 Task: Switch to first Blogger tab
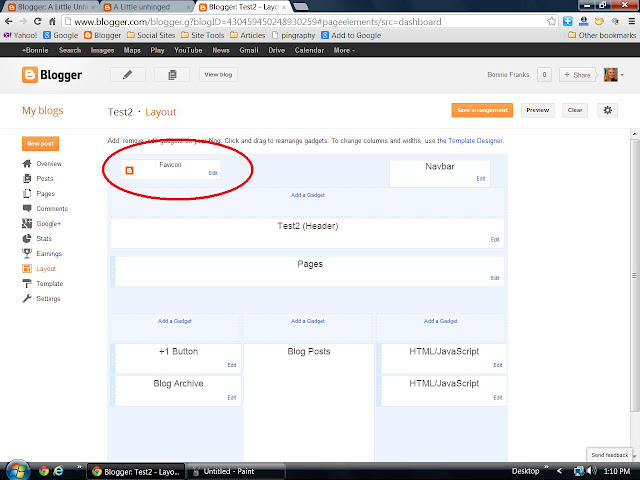51,7
